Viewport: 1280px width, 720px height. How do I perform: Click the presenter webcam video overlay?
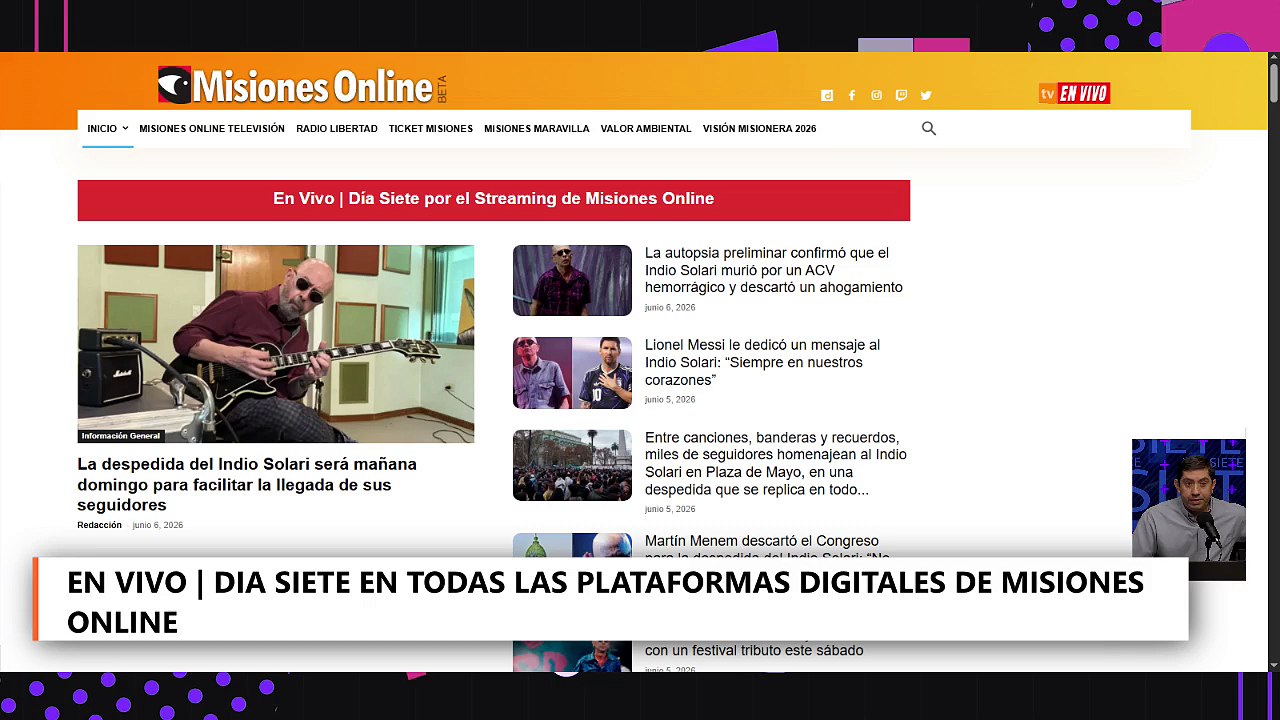click(x=1189, y=509)
